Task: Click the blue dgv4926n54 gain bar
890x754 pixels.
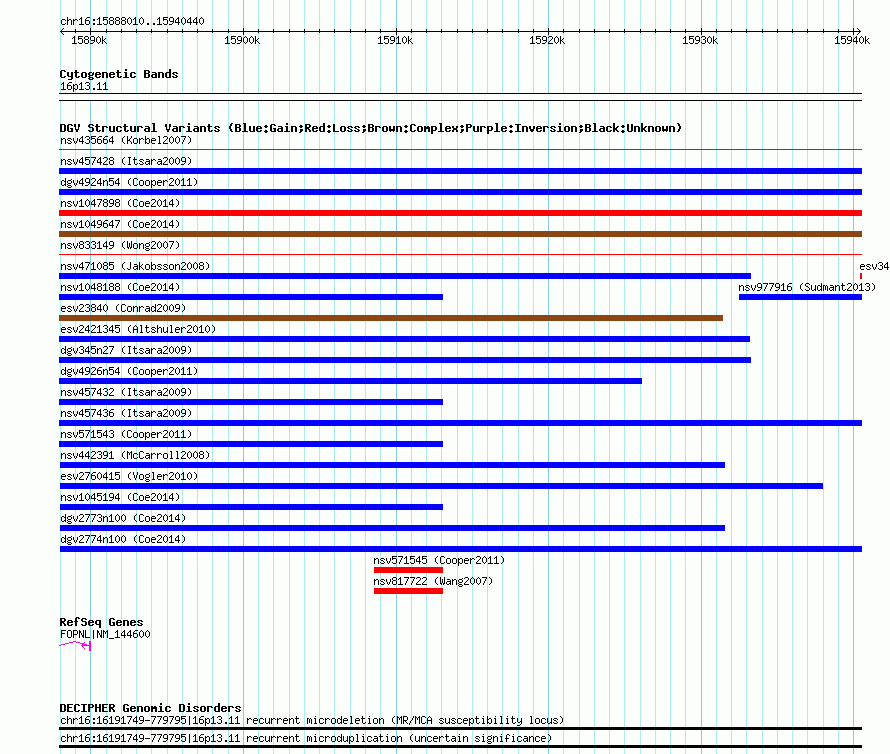Action: click(x=351, y=381)
